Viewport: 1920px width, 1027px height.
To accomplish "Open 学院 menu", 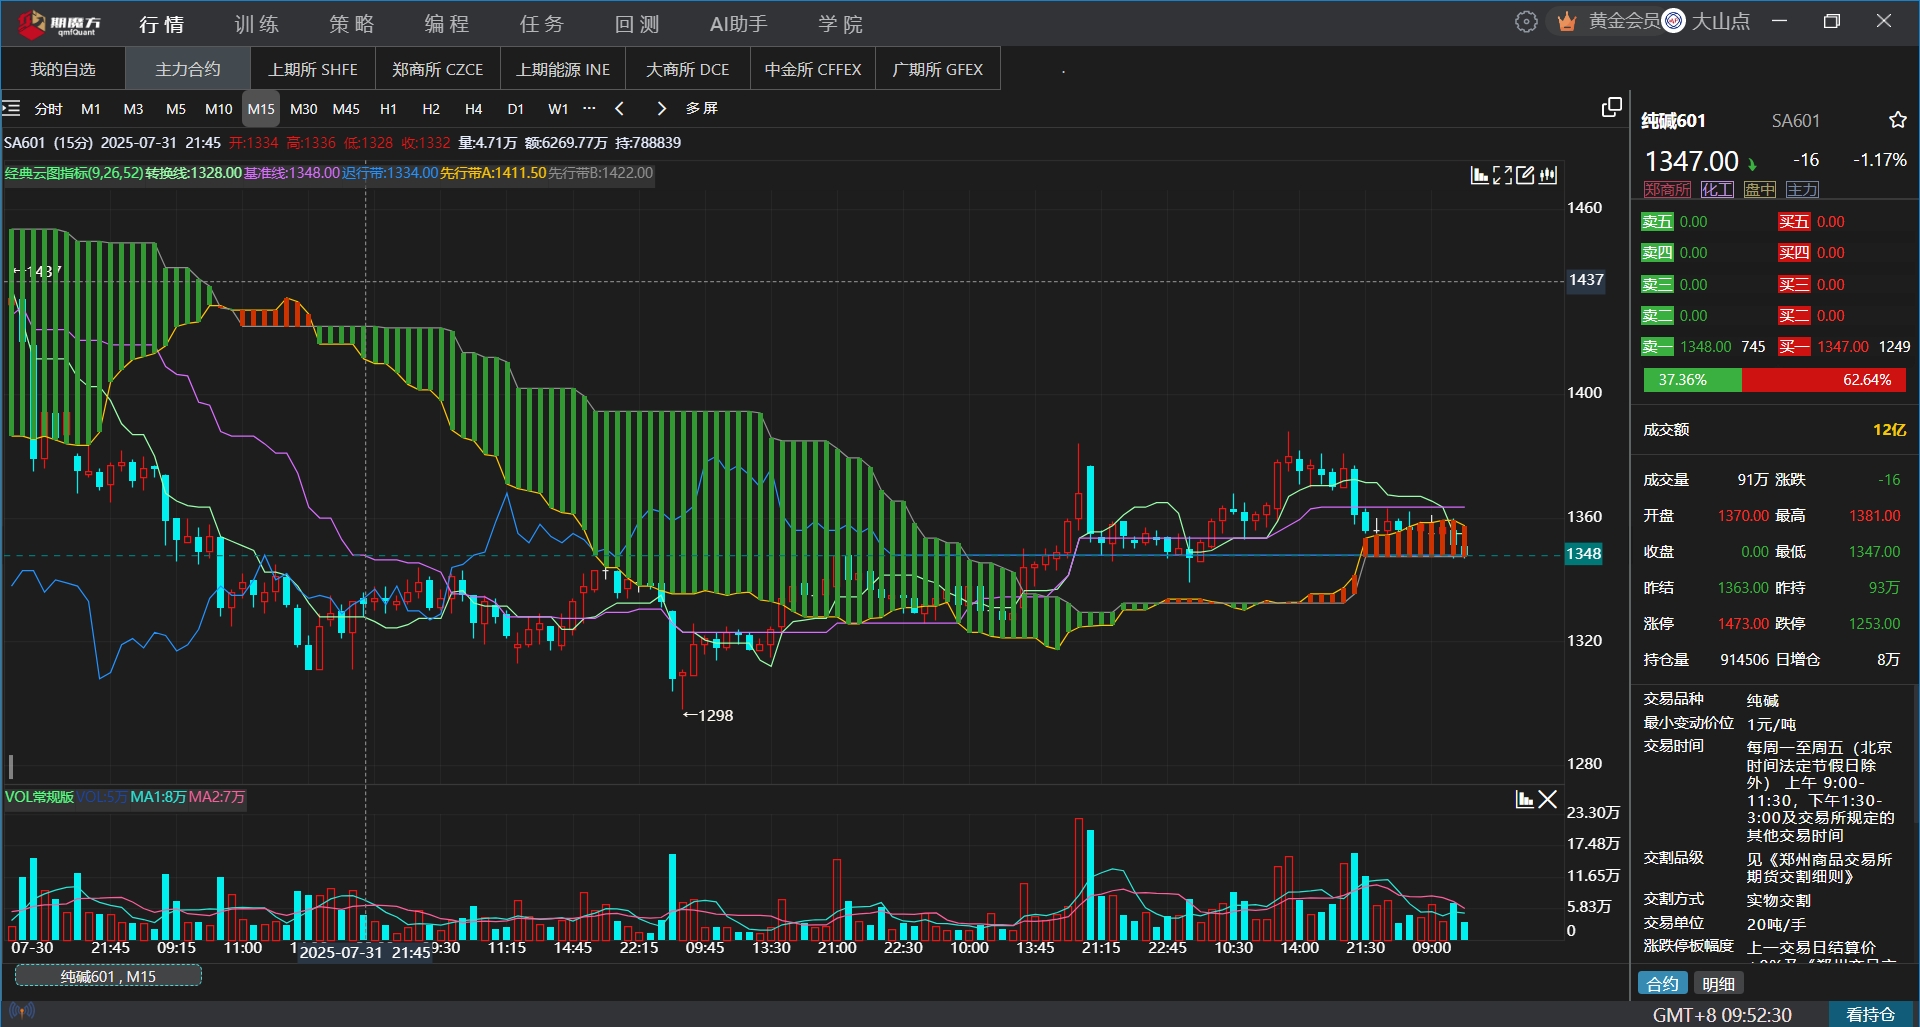I will [x=840, y=24].
